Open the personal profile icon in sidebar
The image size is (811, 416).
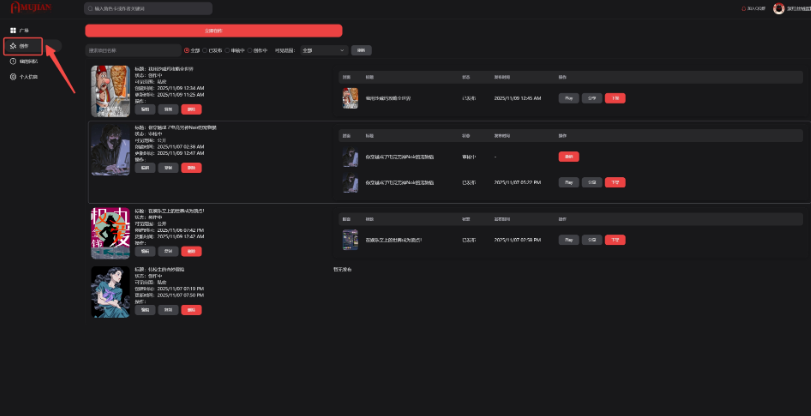point(13,76)
